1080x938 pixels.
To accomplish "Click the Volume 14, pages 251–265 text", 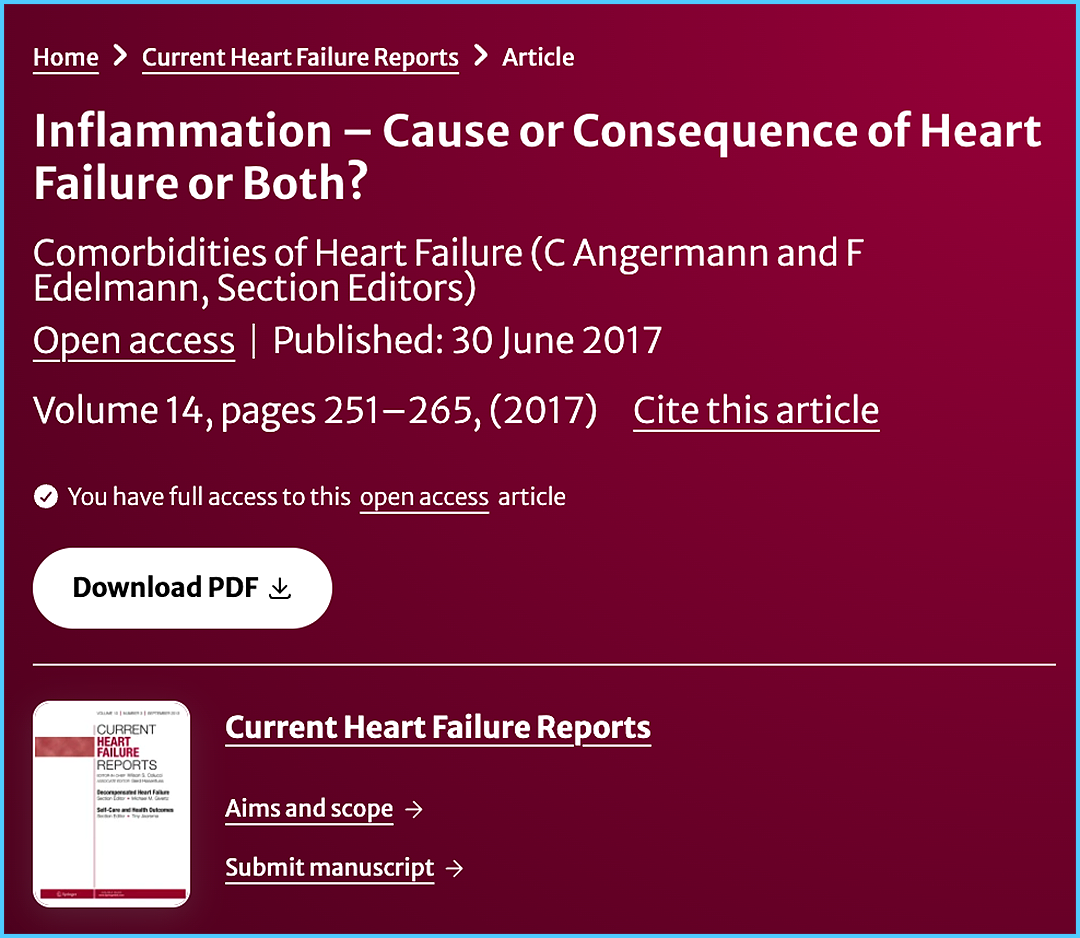I will coord(315,411).
